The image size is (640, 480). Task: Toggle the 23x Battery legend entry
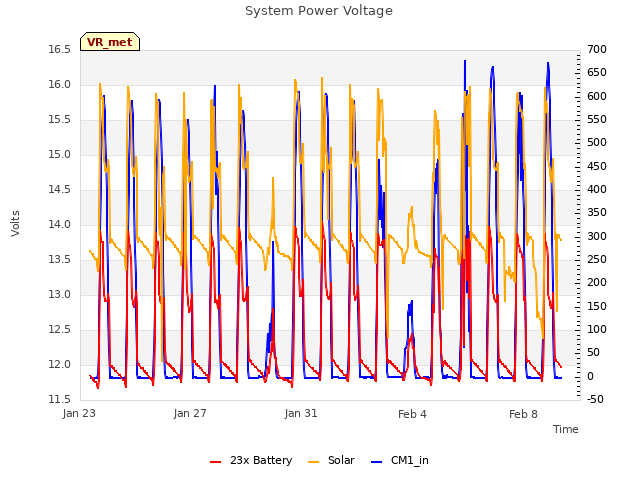coord(251,460)
